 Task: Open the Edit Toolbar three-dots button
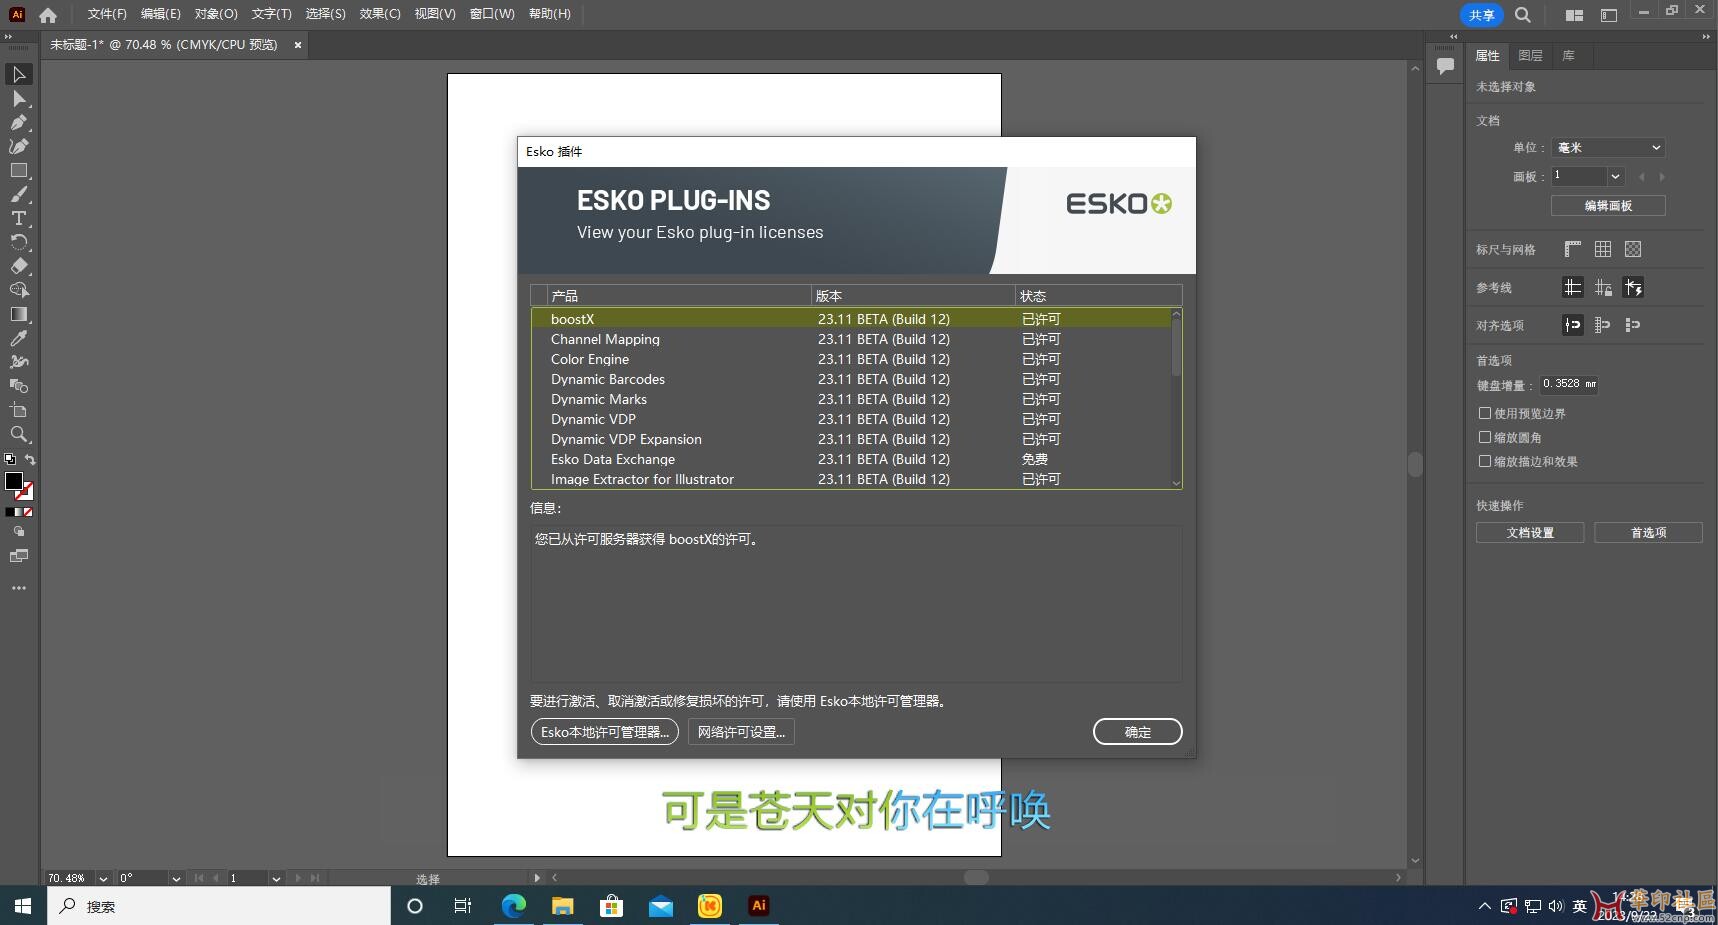(x=18, y=588)
